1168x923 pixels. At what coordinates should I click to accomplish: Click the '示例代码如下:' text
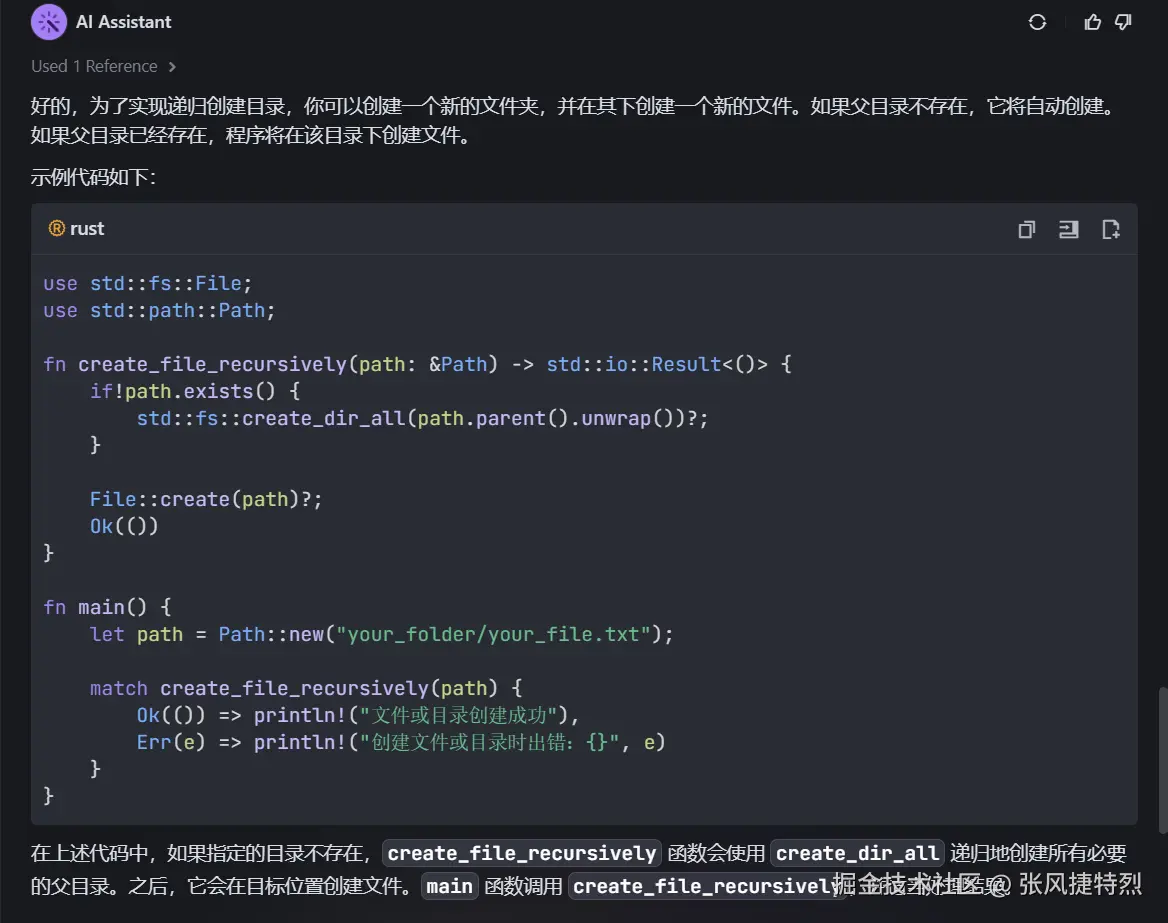[93, 177]
